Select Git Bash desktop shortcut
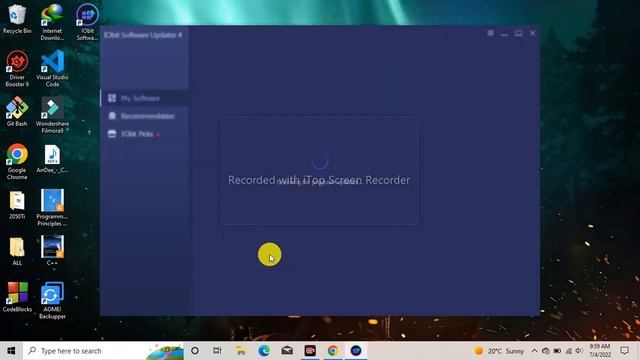640x360 pixels. [17, 111]
